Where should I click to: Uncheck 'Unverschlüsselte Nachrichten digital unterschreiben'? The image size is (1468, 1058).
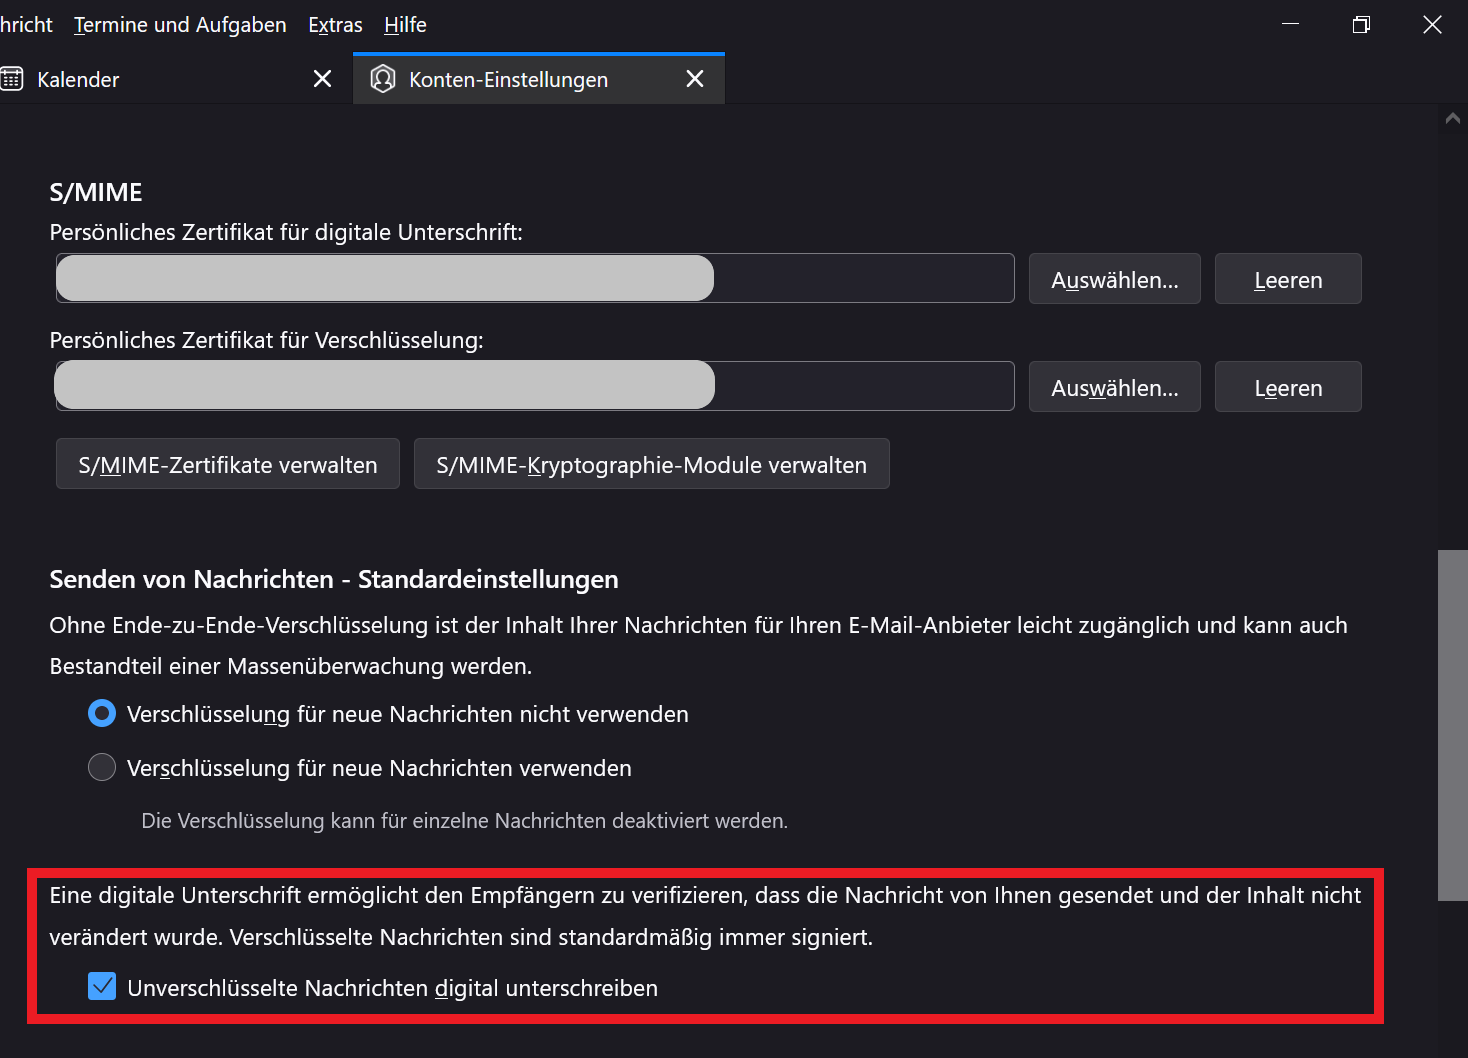pos(102,987)
